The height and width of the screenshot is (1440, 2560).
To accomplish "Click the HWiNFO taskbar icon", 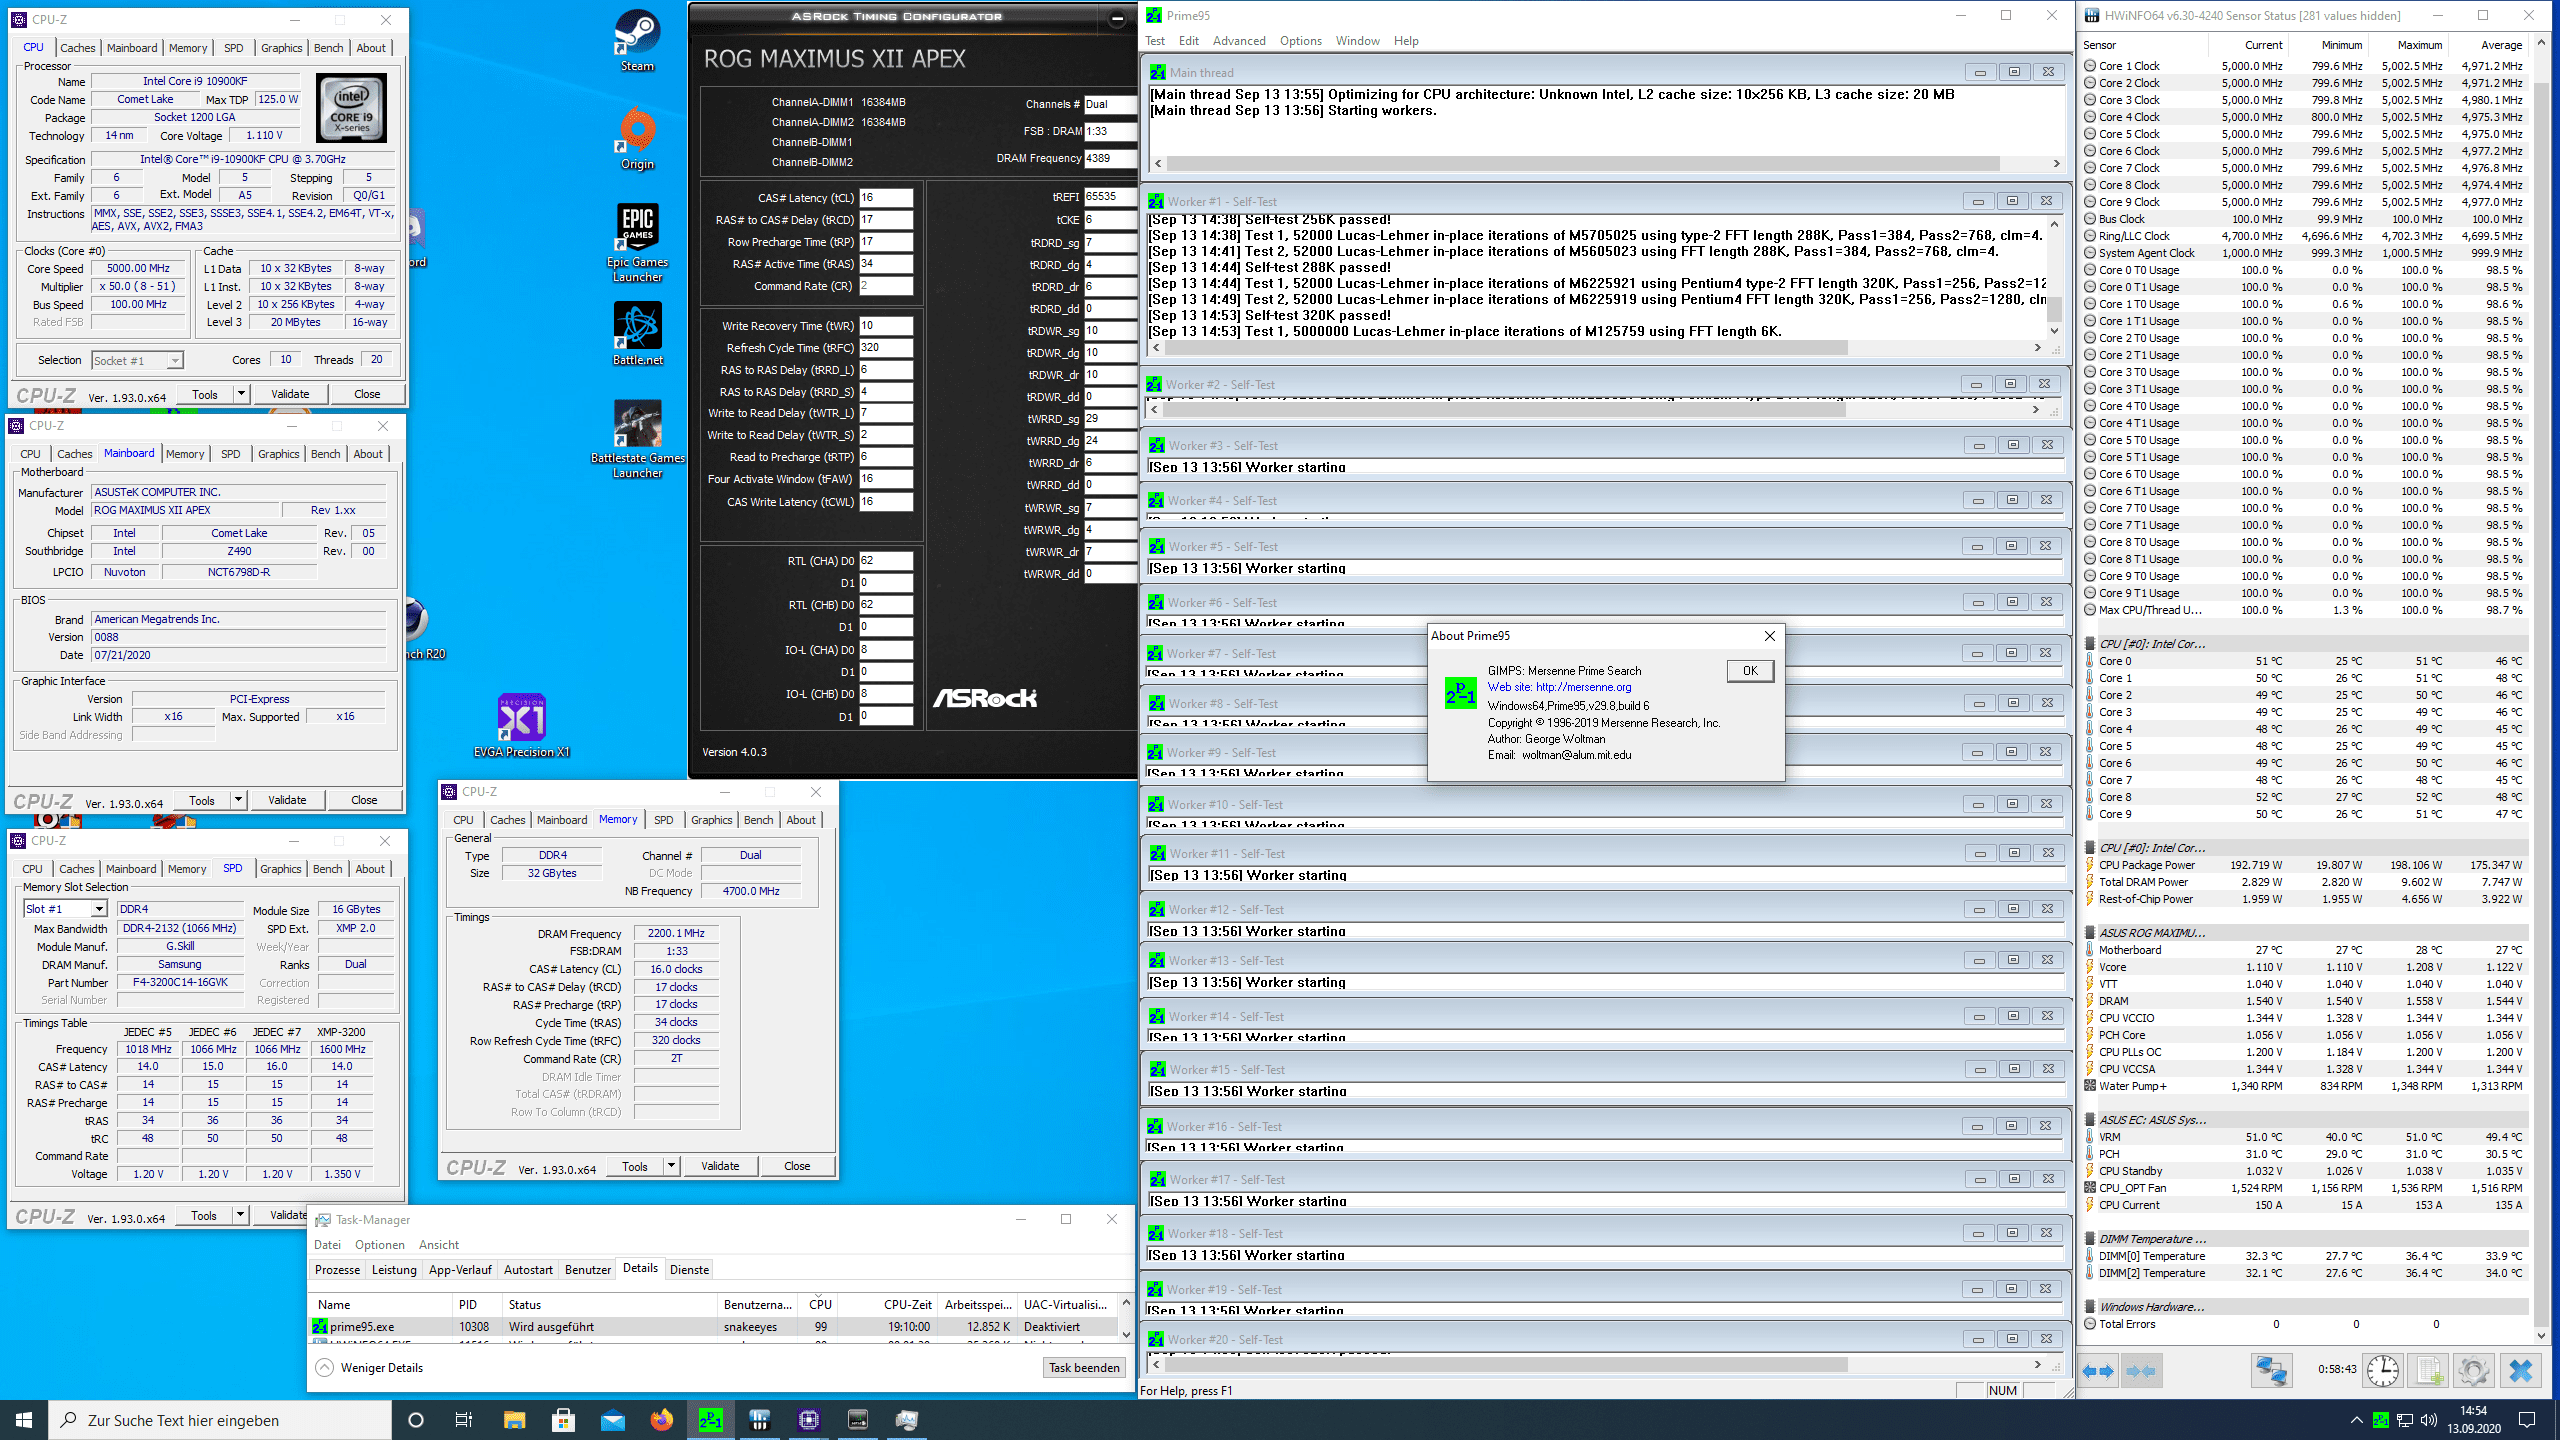I will pos(760,1419).
